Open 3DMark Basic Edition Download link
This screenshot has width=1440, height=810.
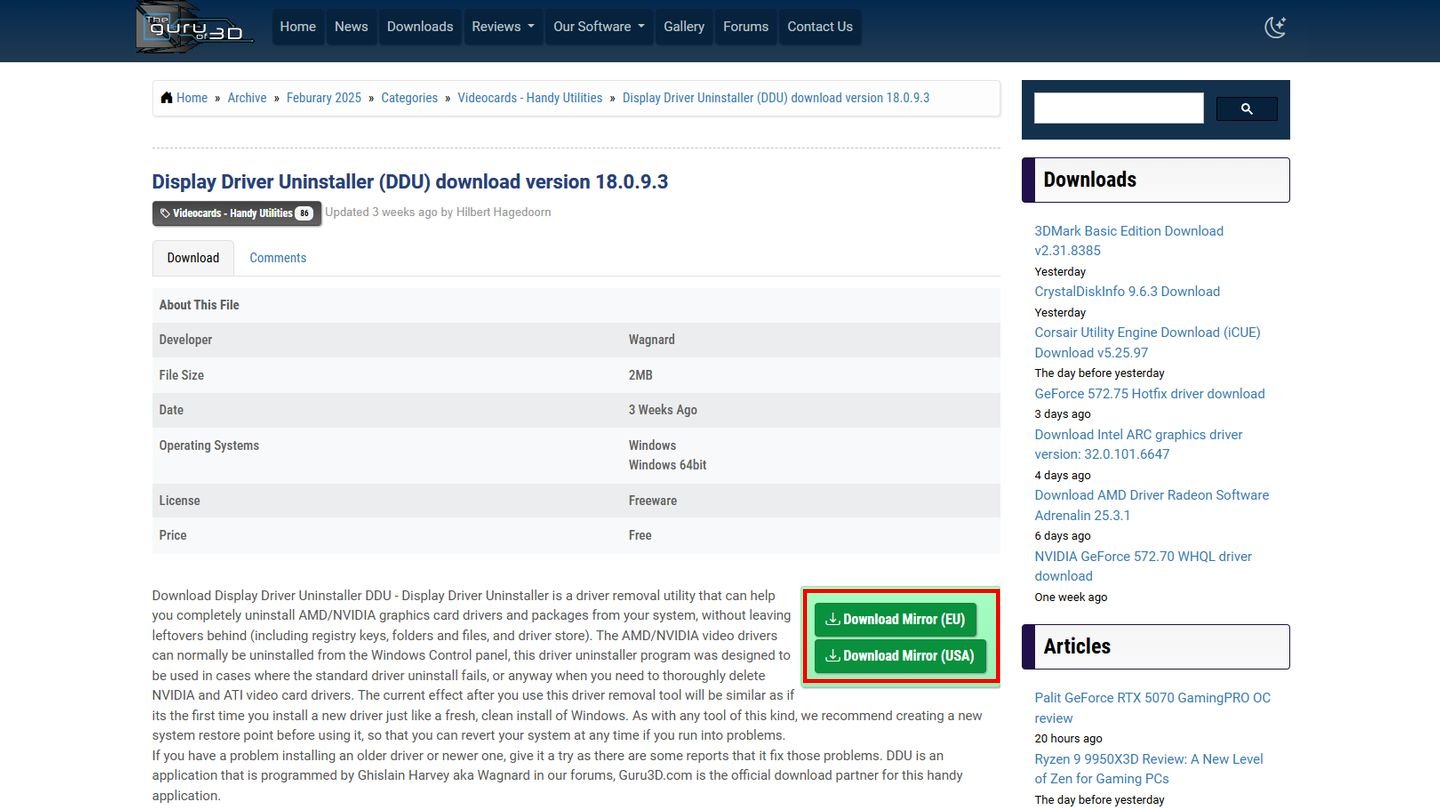click(x=1129, y=241)
